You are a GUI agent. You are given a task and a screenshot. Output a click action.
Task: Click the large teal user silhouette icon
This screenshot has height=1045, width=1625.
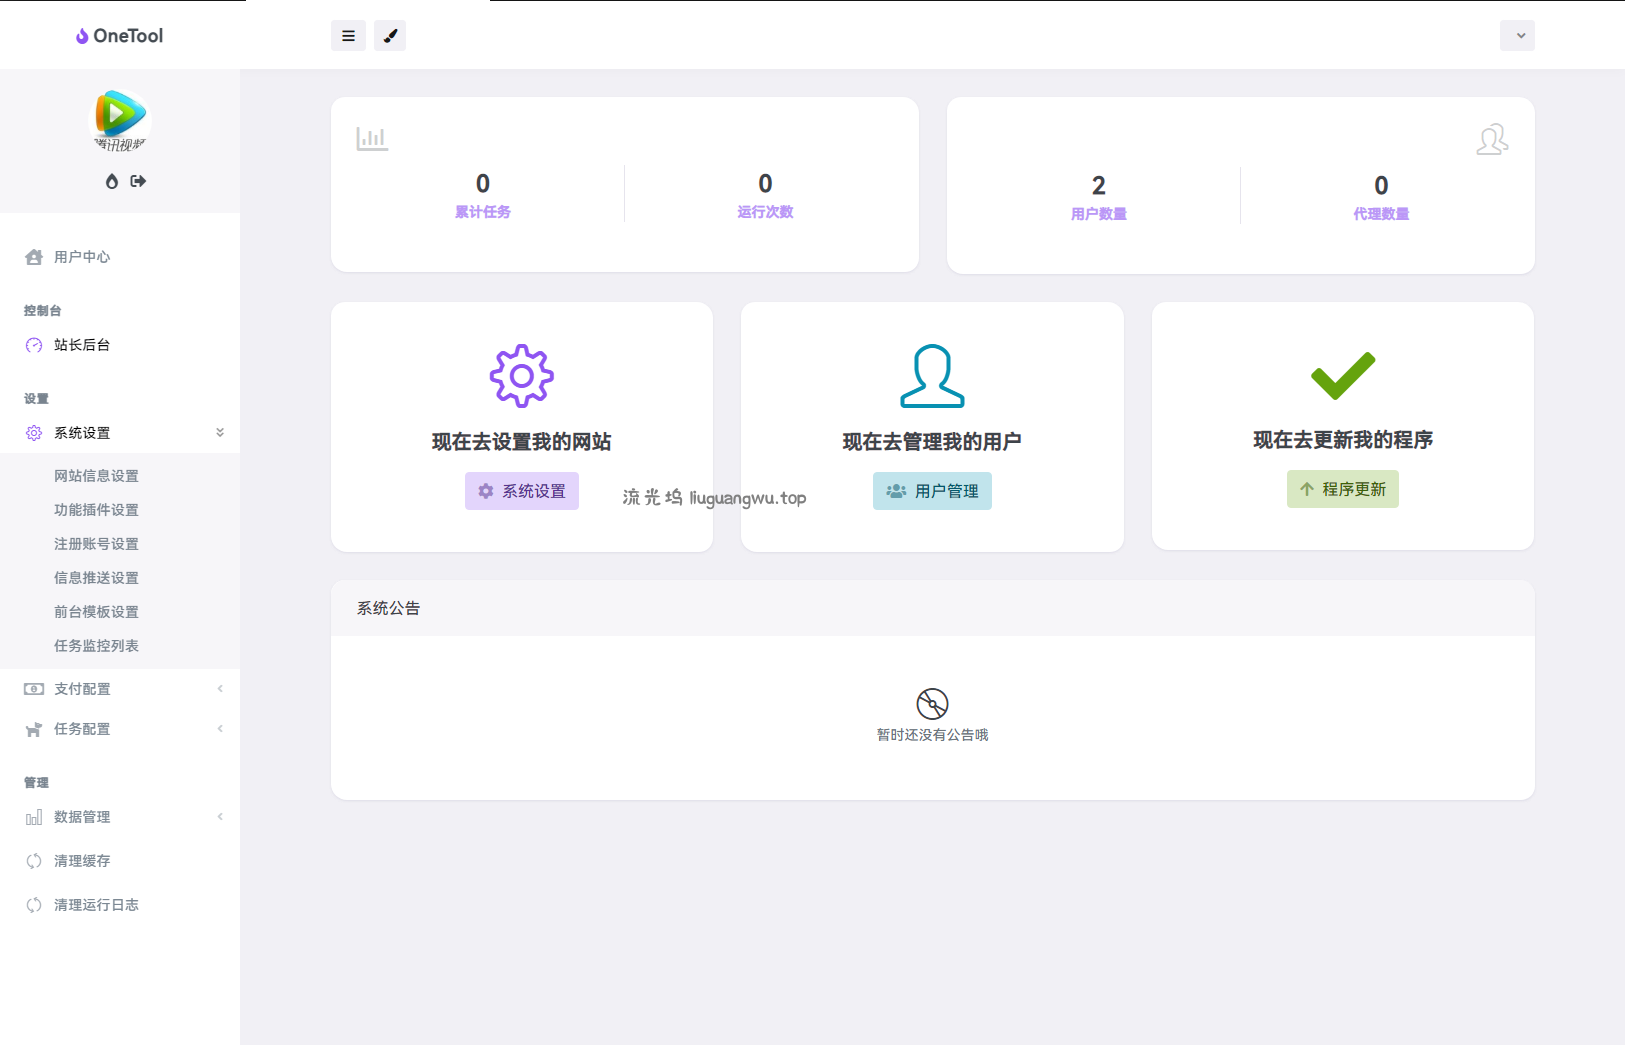932,376
